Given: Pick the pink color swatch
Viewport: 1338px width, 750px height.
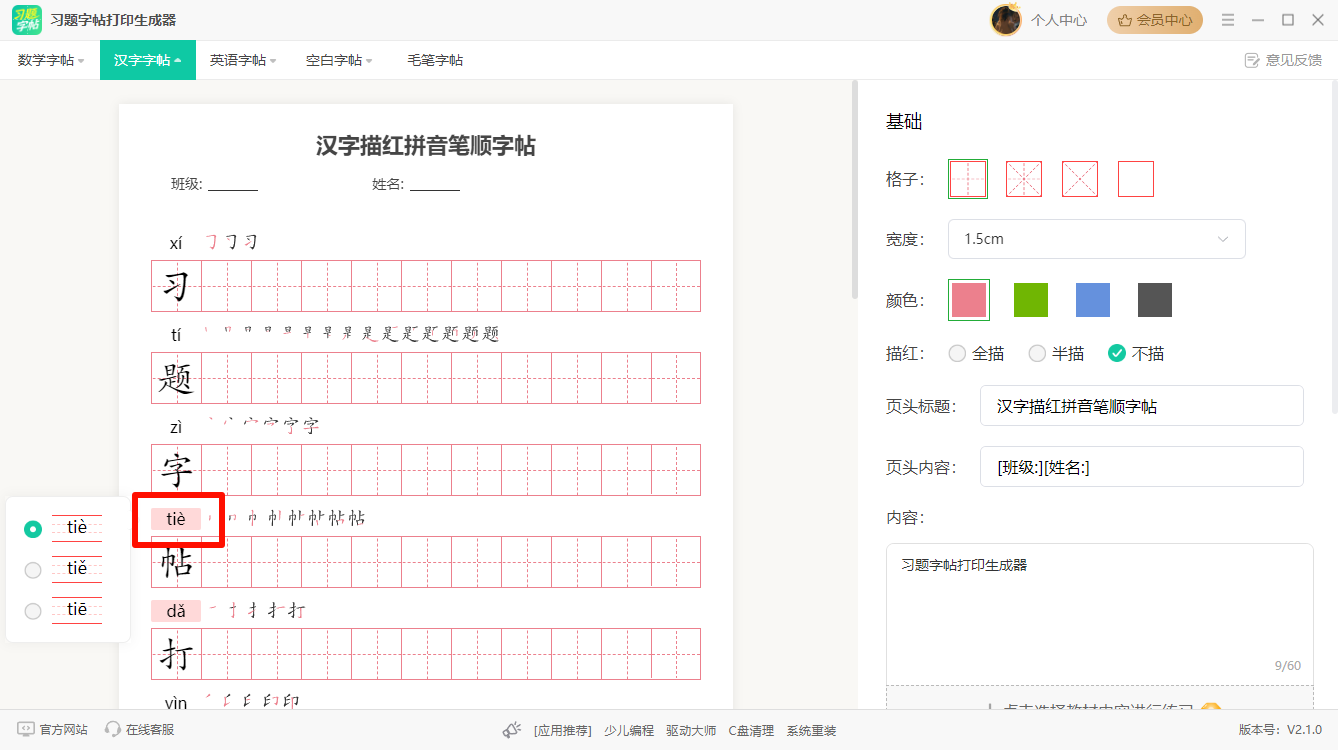Looking at the screenshot, I should [x=969, y=300].
